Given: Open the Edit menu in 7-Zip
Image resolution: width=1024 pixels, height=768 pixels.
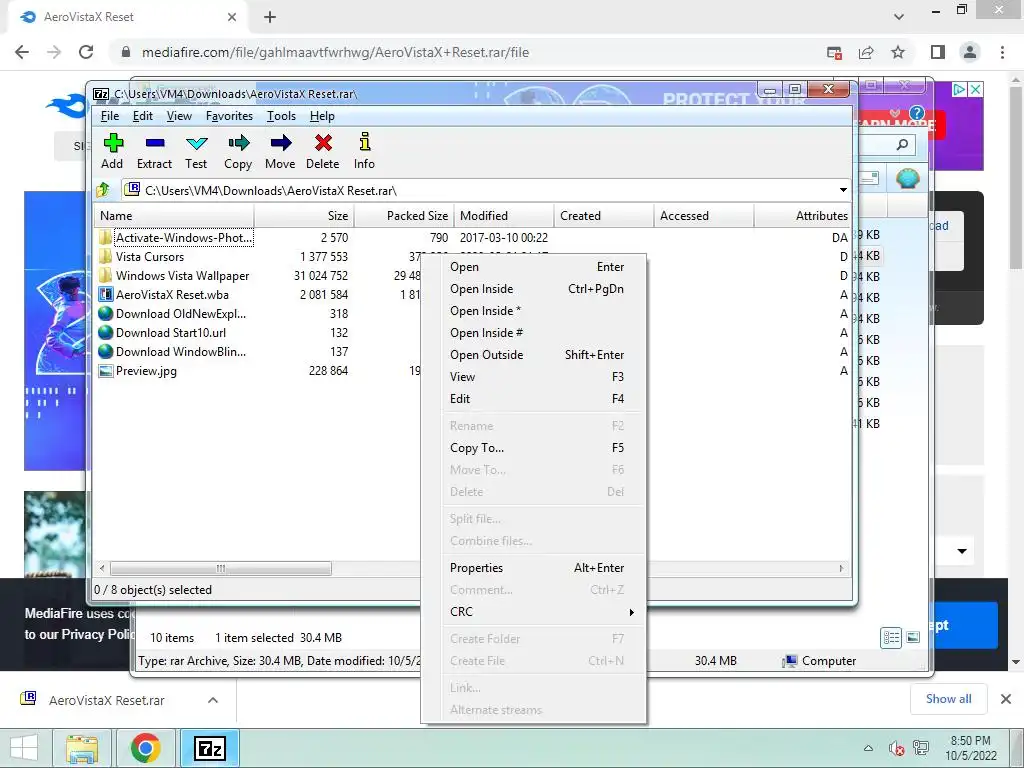Looking at the screenshot, I should point(142,116).
